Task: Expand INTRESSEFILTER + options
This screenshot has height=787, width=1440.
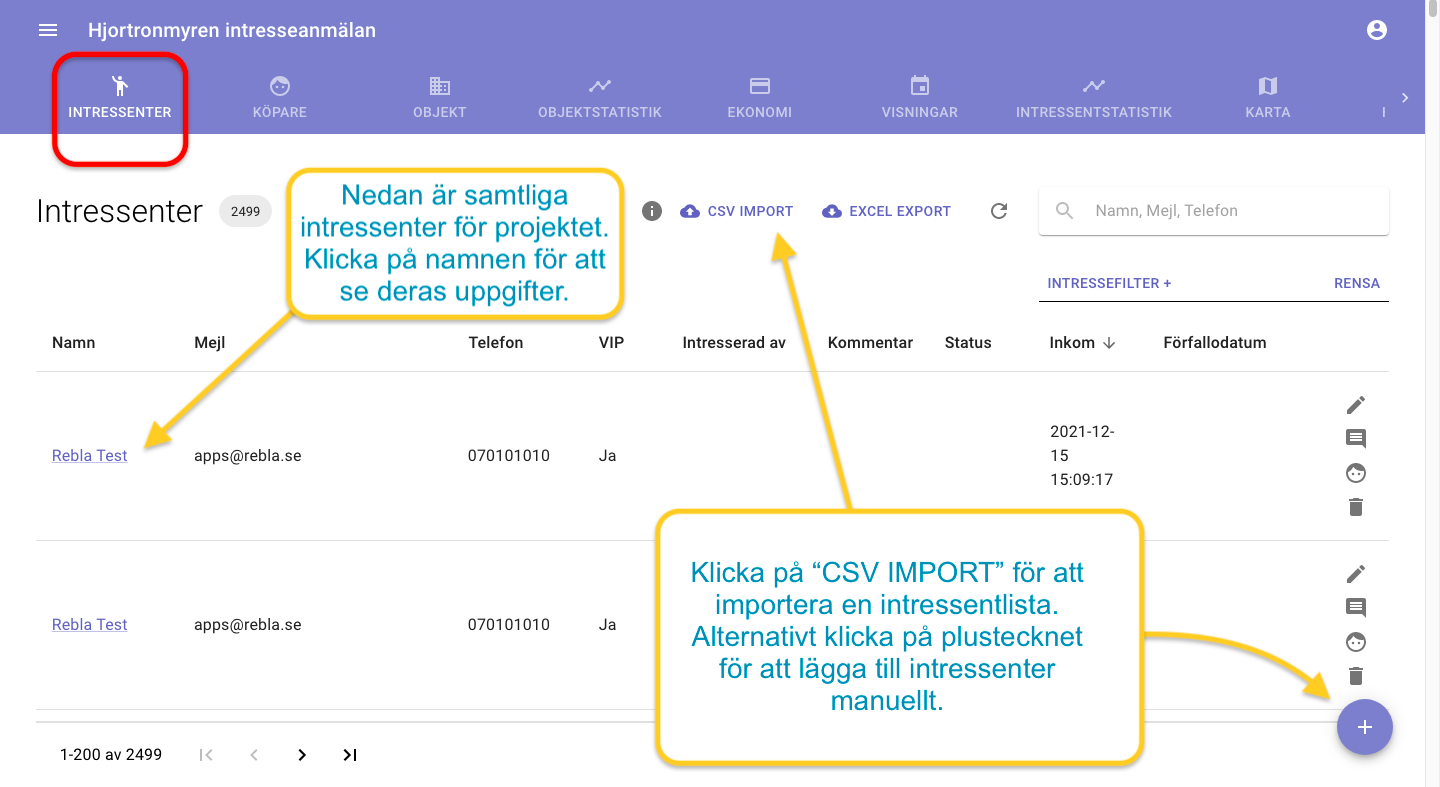Action: pyautogui.click(x=1109, y=283)
